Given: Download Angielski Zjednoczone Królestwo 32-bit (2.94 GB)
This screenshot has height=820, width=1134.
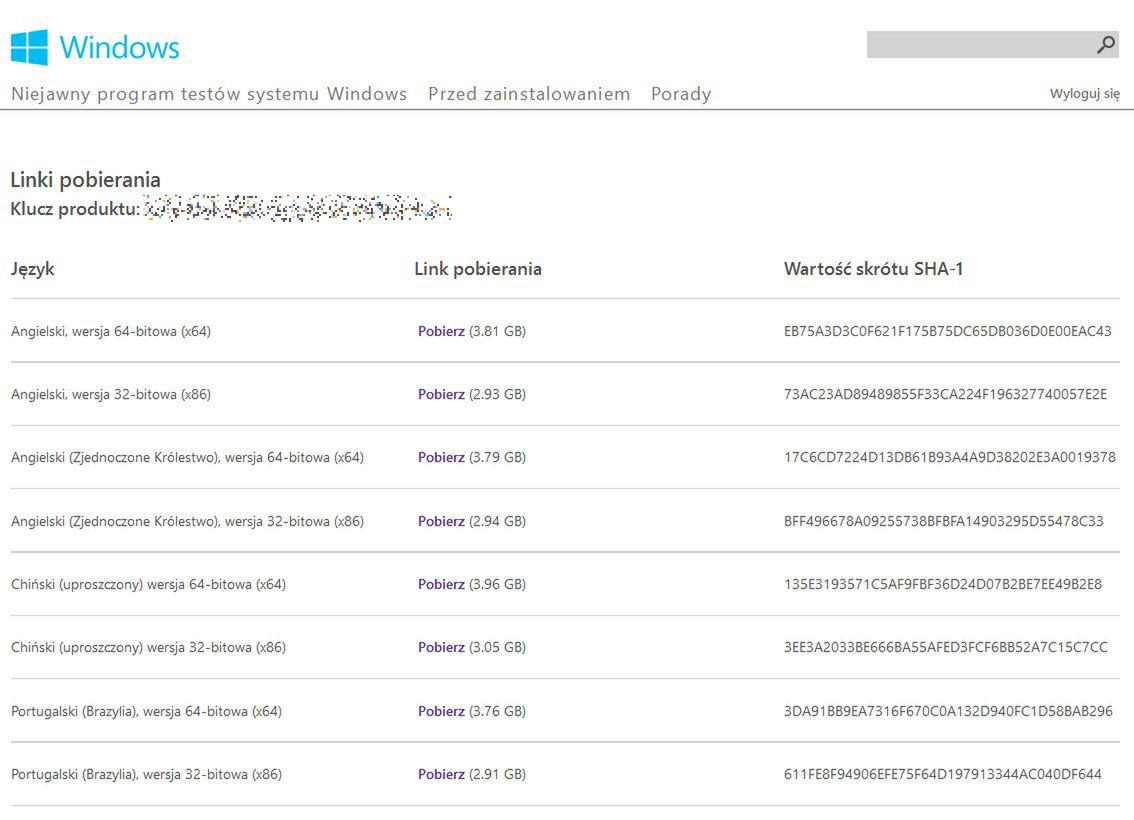Looking at the screenshot, I should [441, 521].
